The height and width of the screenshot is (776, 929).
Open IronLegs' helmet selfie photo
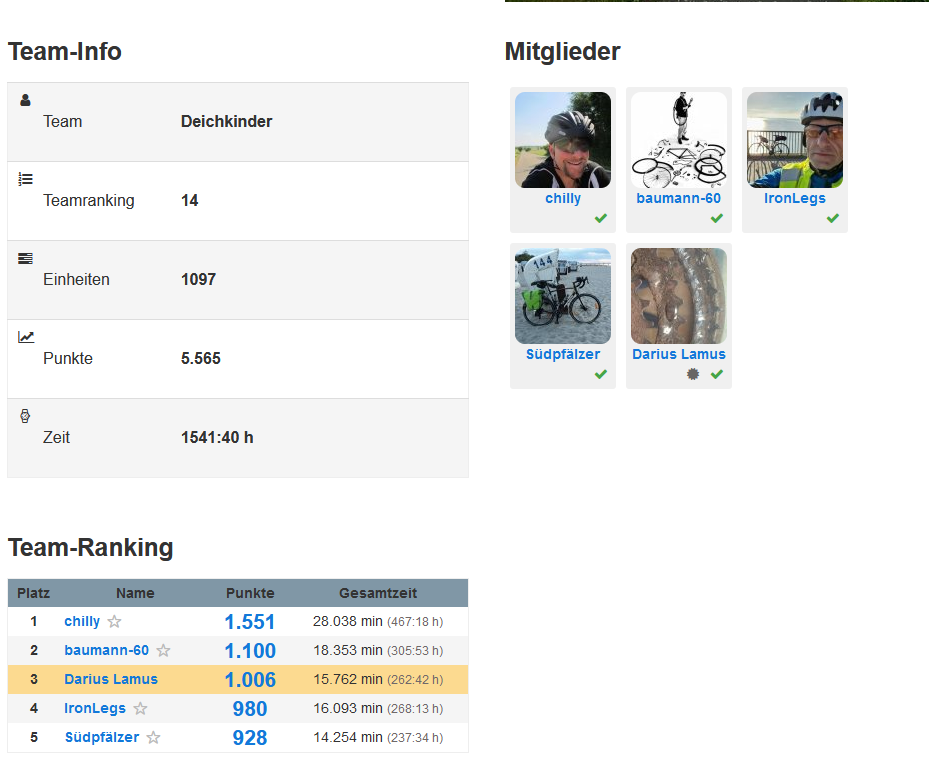tap(795, 140)
